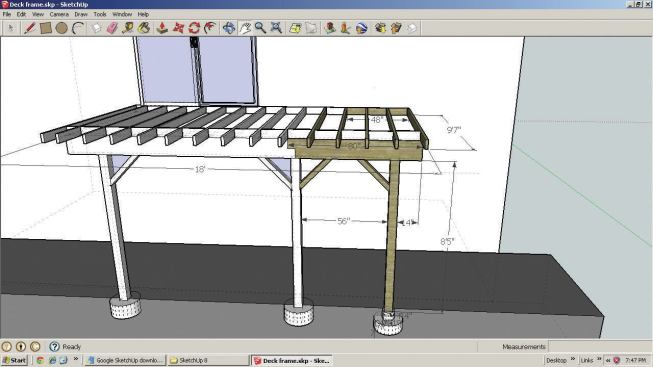Select the 48" dimension label

376,120
